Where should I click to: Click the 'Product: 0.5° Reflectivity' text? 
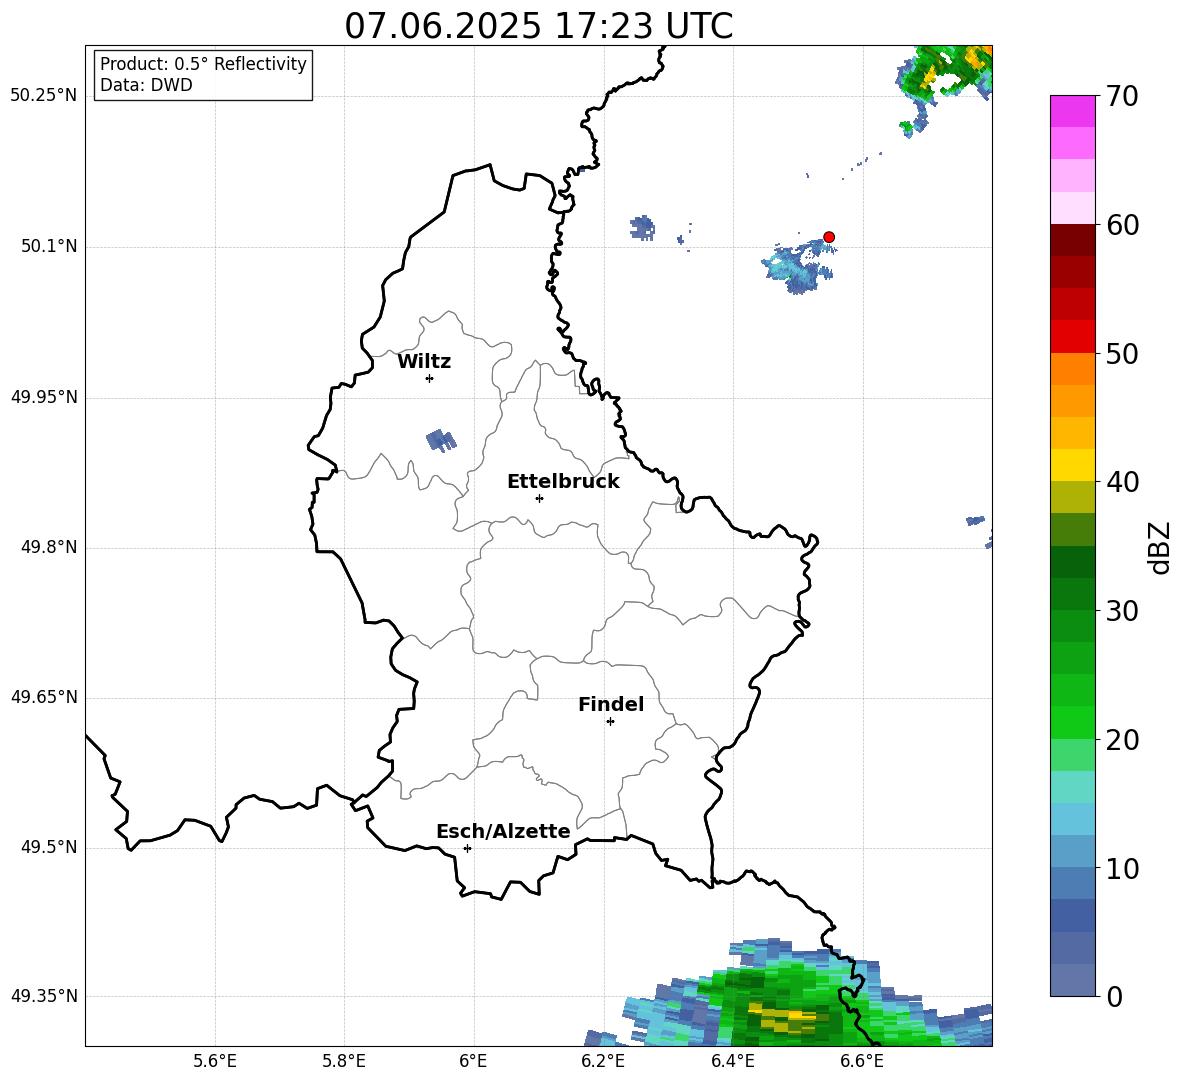click(x=203, y=63)
